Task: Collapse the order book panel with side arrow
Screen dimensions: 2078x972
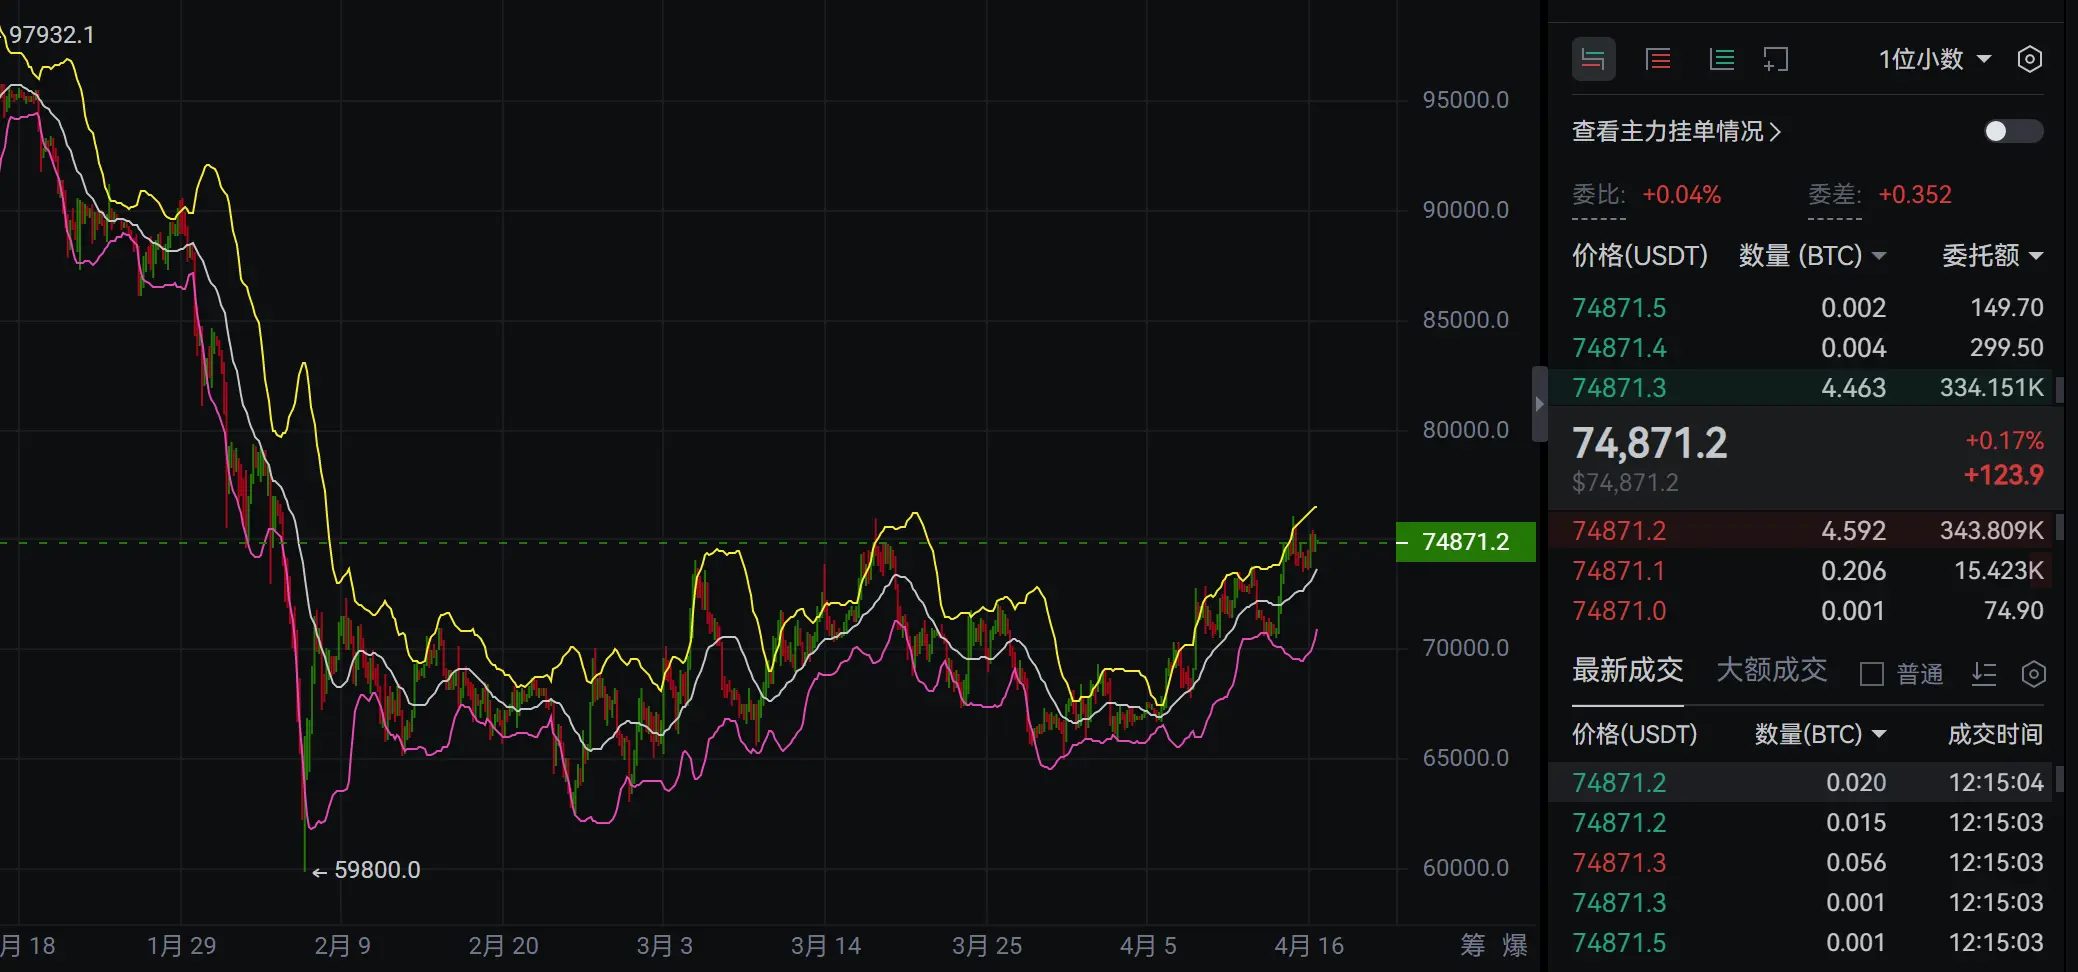Action: (x=1540, y=404)
